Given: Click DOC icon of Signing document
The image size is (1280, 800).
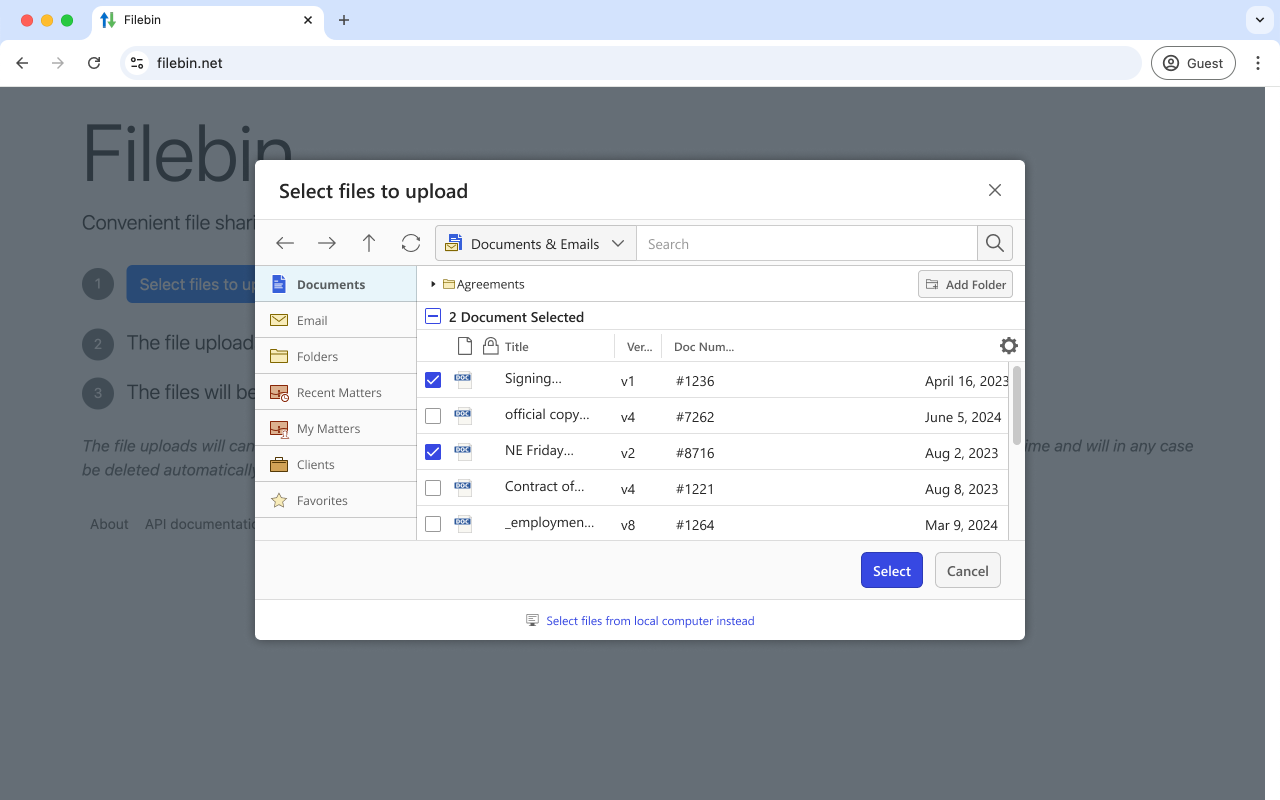Looking at the screenshot, I should pyautogui.click(x=463, y=380).
